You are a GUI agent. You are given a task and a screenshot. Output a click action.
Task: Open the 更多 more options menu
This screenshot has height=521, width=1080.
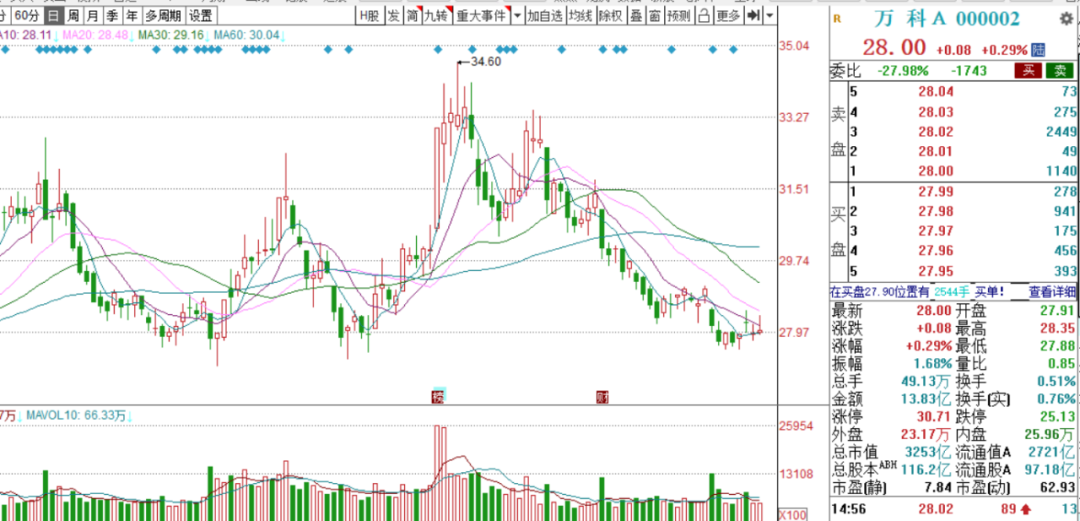(x=729, y=15)
